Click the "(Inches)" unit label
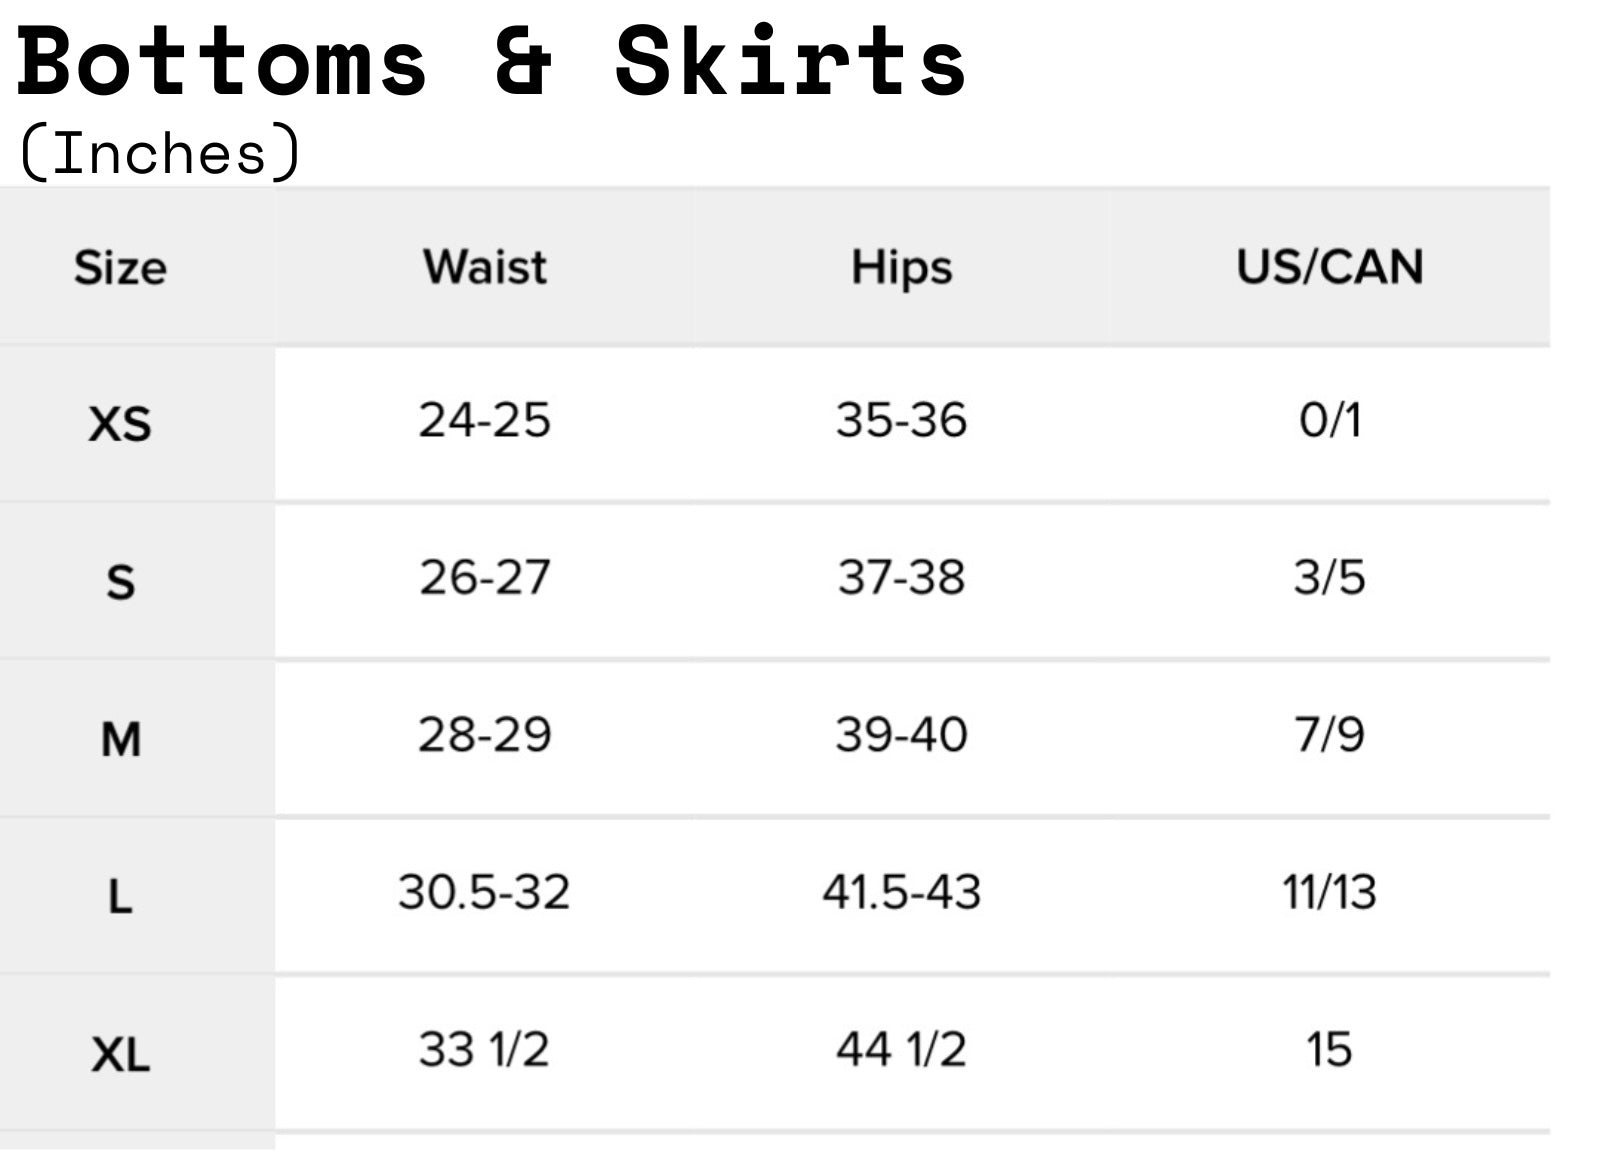Viewport: 1600px width, 1155px height. coord(160,153)
